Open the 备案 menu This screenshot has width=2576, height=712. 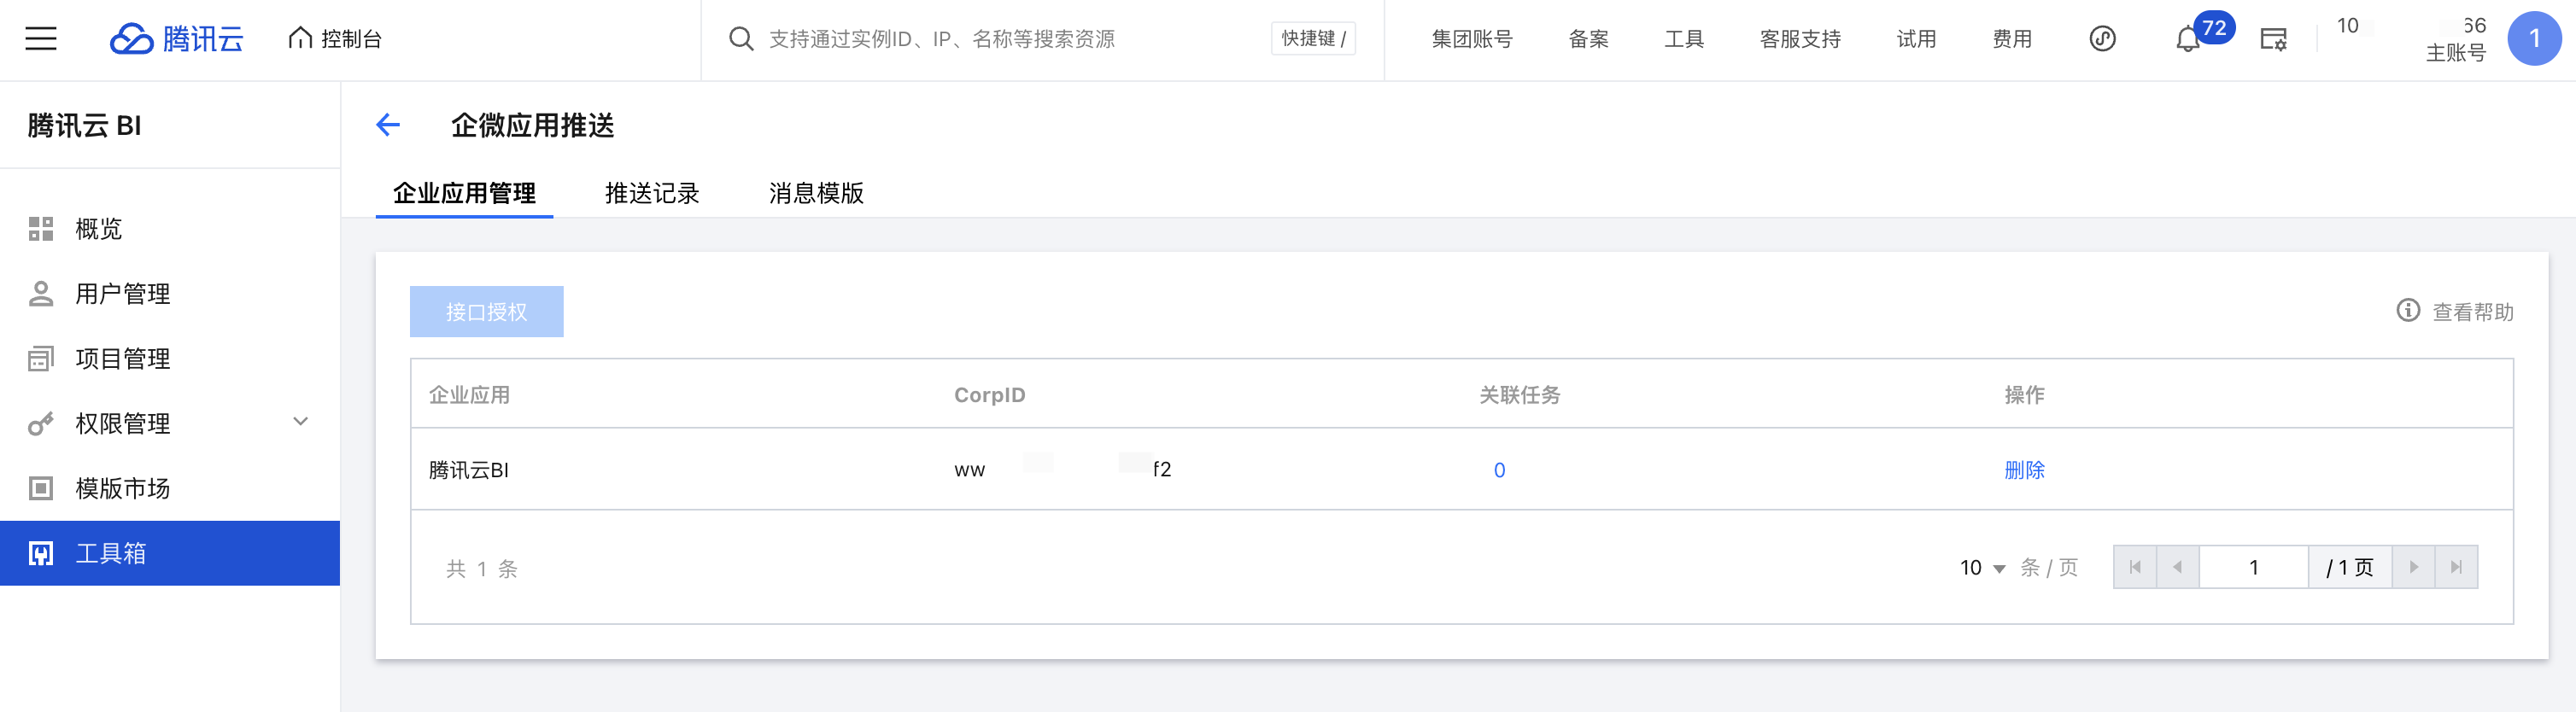(1588, 39)
